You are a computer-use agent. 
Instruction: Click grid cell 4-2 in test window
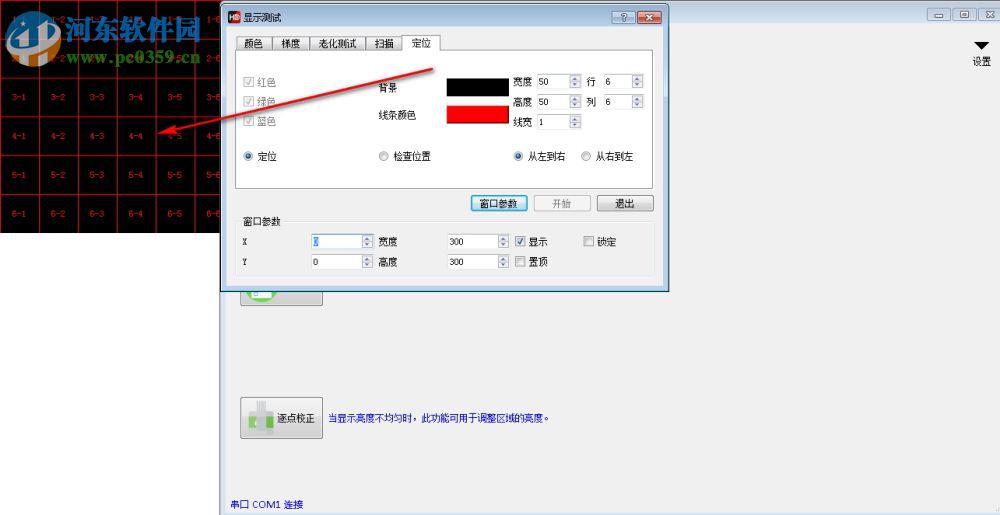click(x=58, y=136)
